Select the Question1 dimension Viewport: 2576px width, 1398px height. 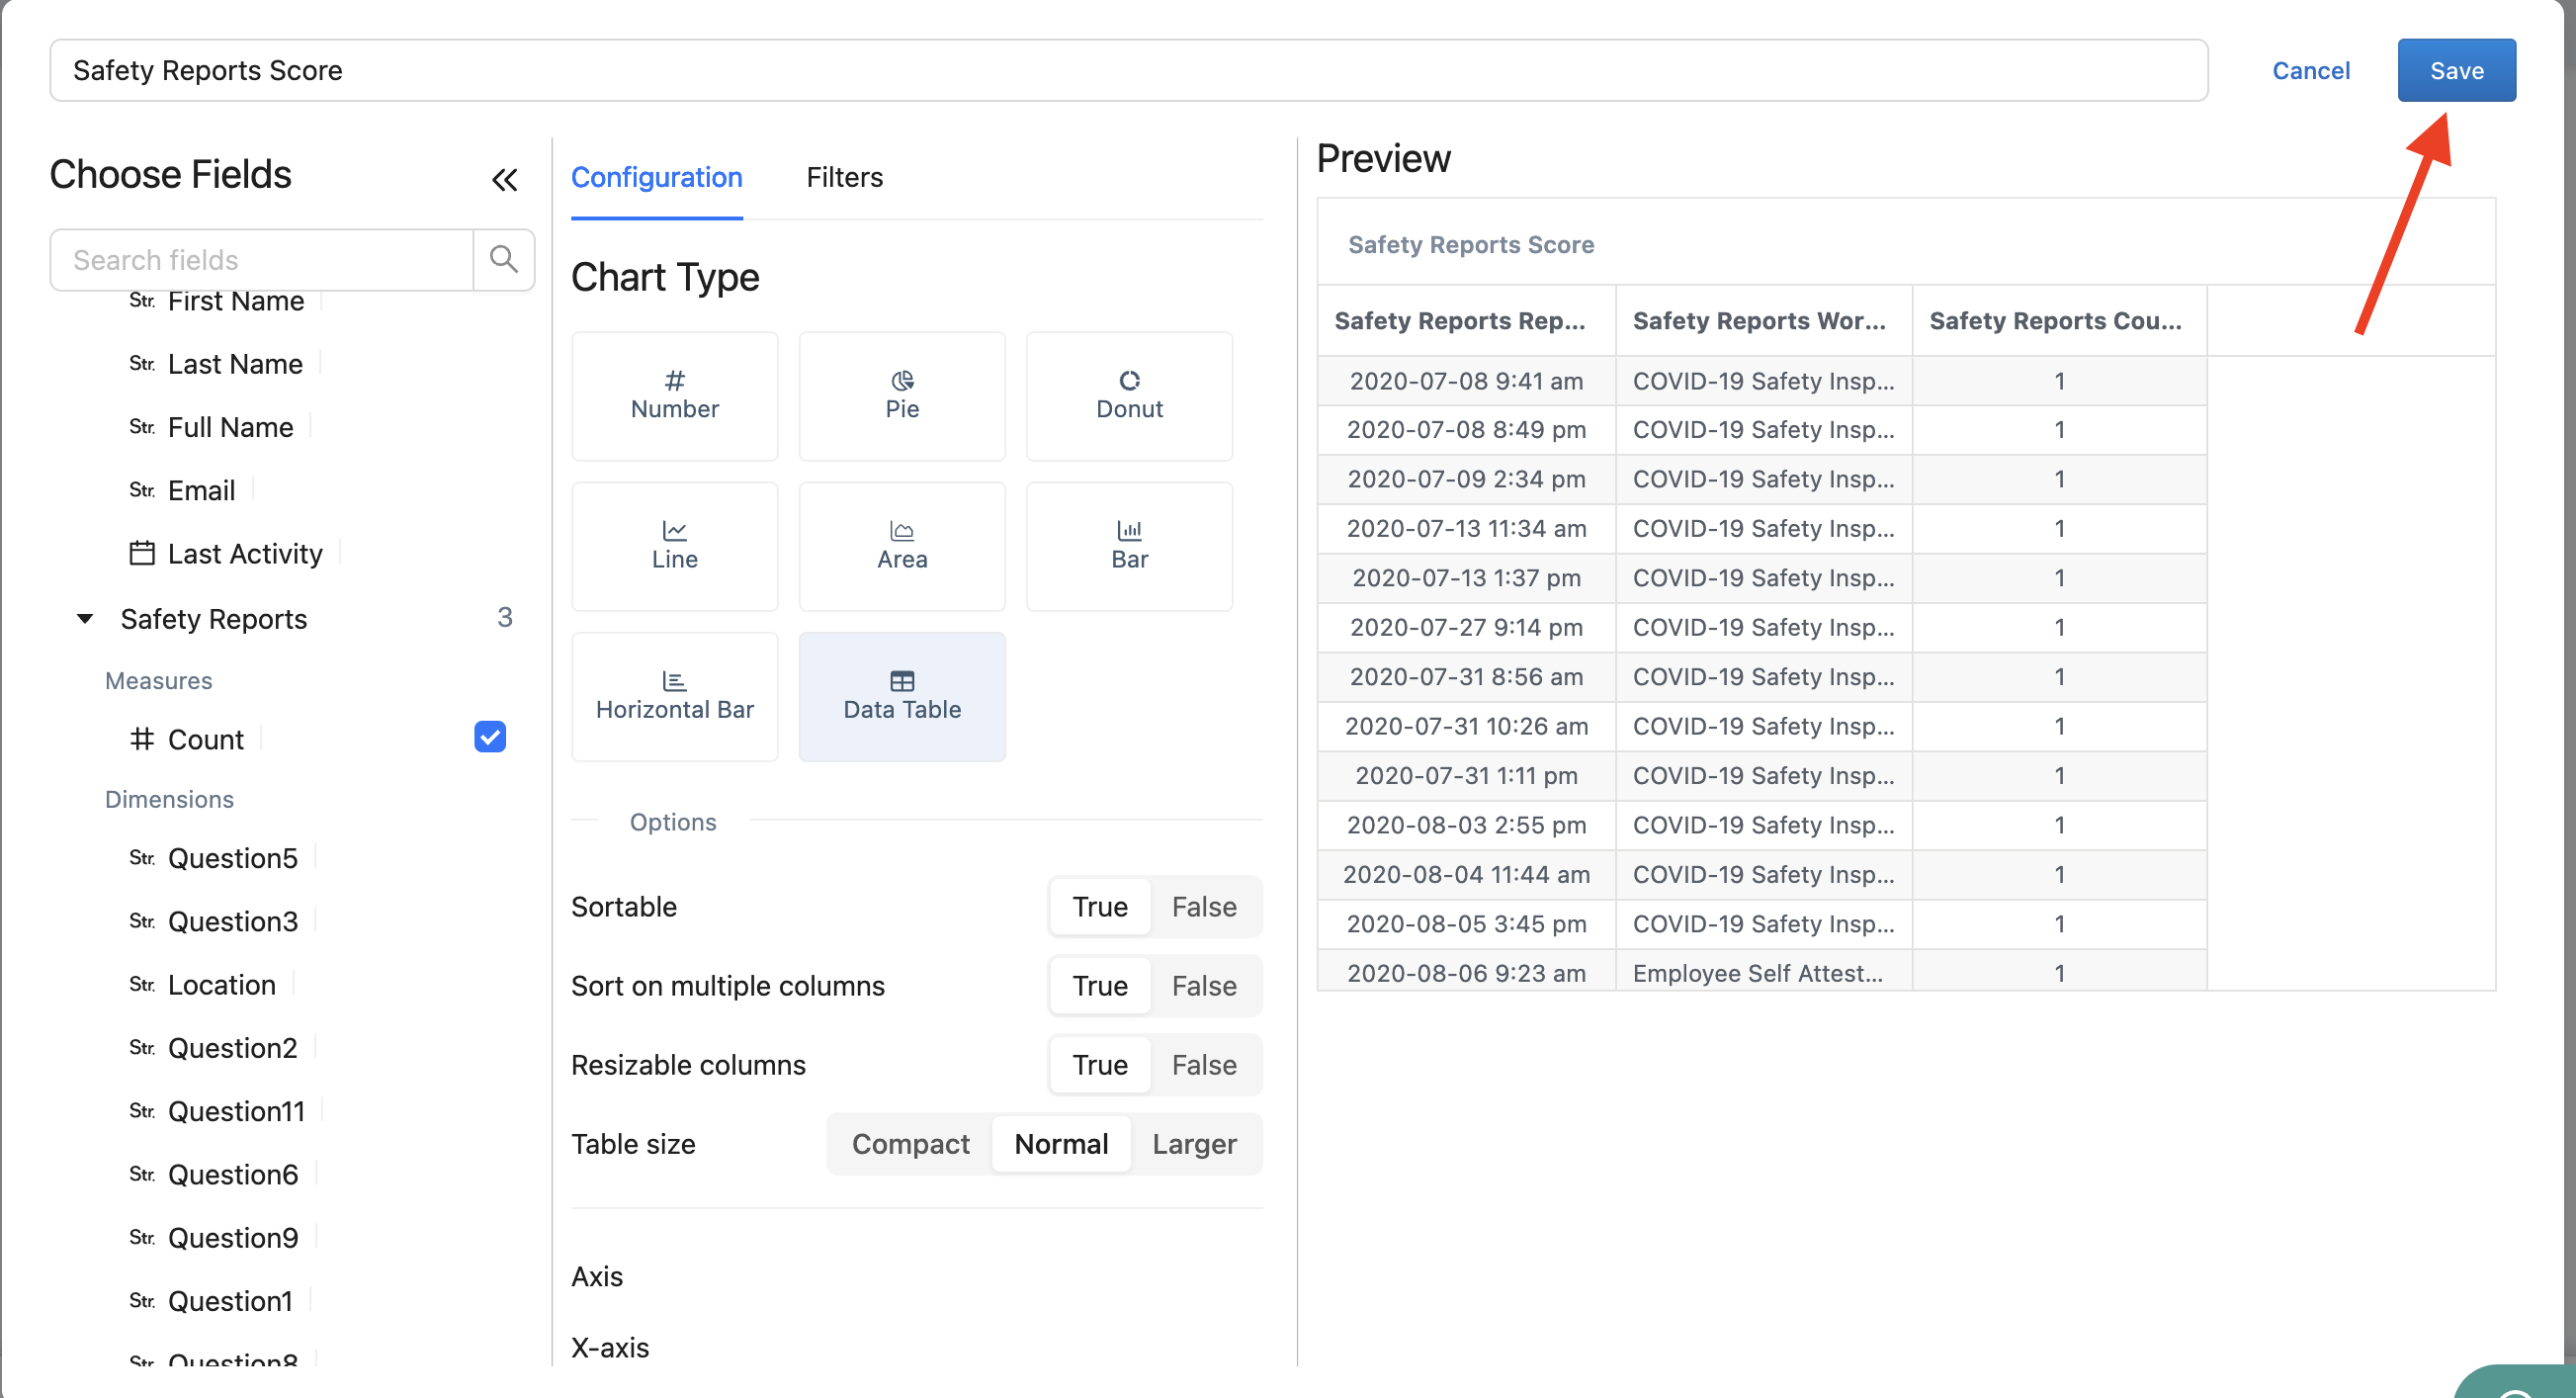[x=230, y=1300]
